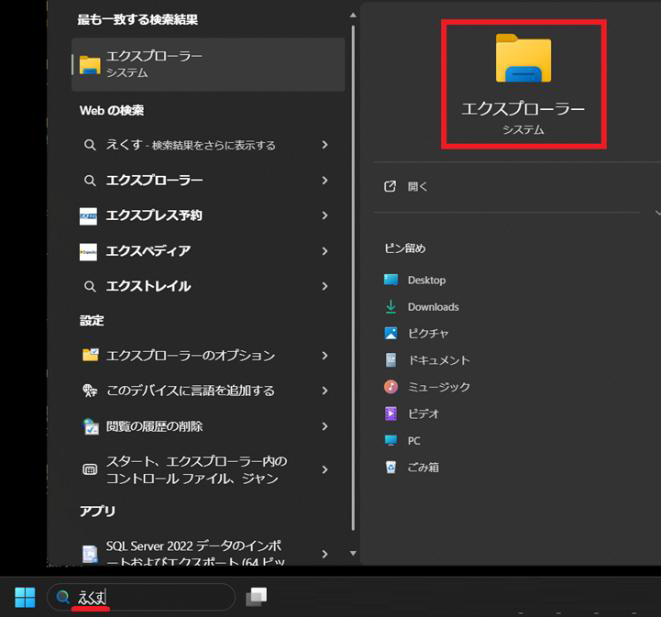Expand the えくす web search result chevron
Viewport: 661px width, 617px height.
click(325, 145)
